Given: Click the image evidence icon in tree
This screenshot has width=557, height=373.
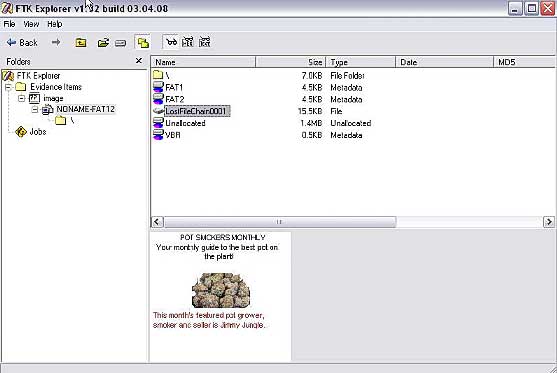Looking at the screenshot, I should (34, 98).
